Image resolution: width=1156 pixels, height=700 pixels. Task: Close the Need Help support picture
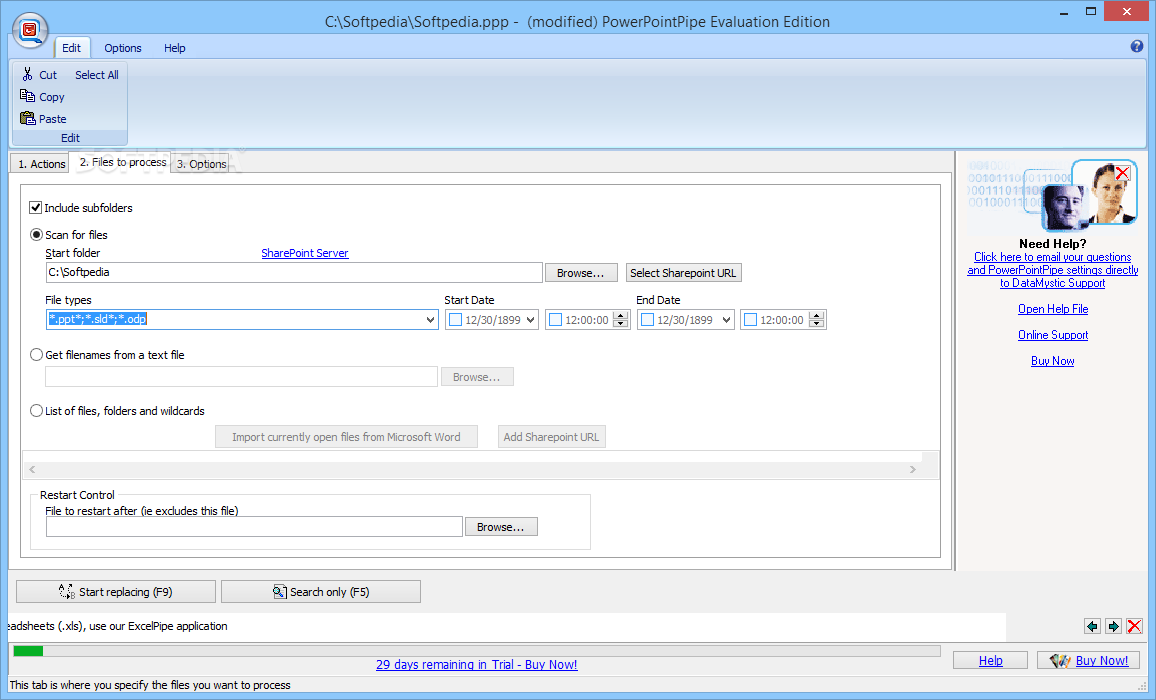click(1123, 173)
